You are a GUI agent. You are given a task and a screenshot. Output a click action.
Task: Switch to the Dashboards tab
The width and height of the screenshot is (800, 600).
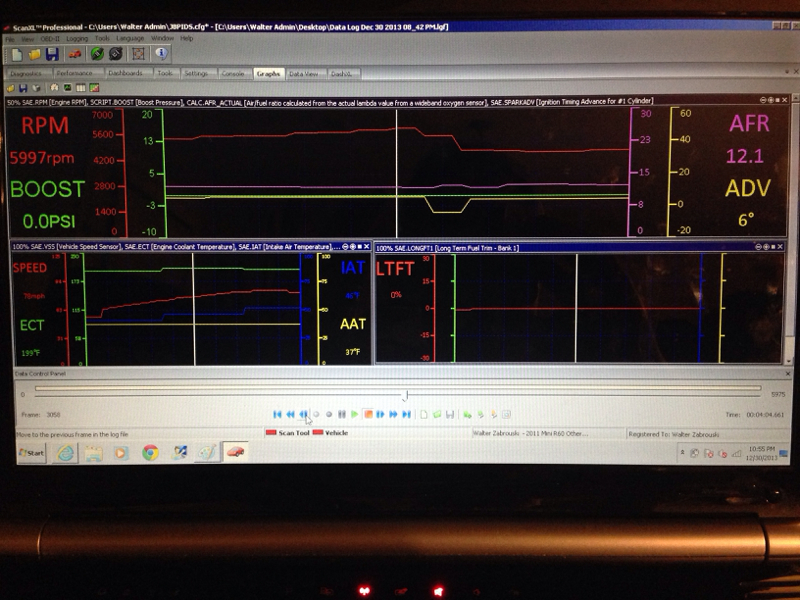click(x=125, y=73)
